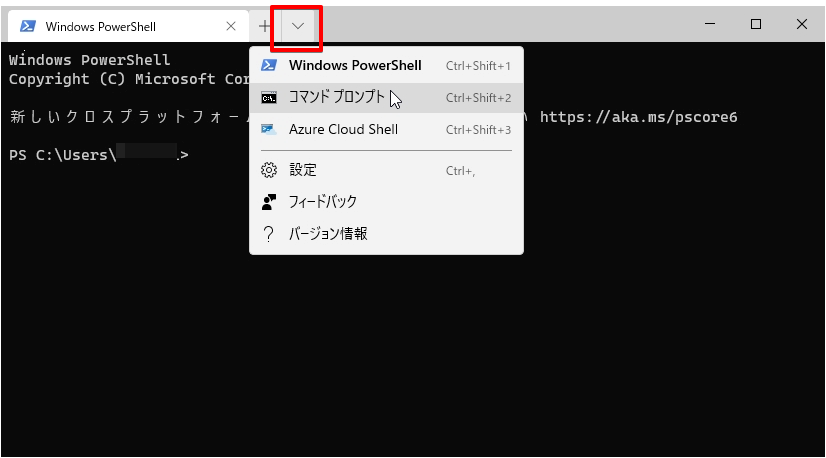The height and width of the screenshot is (458, 826).
Task: Click the Azure Cloud Shell icon
Action: (x=269, y=130)
